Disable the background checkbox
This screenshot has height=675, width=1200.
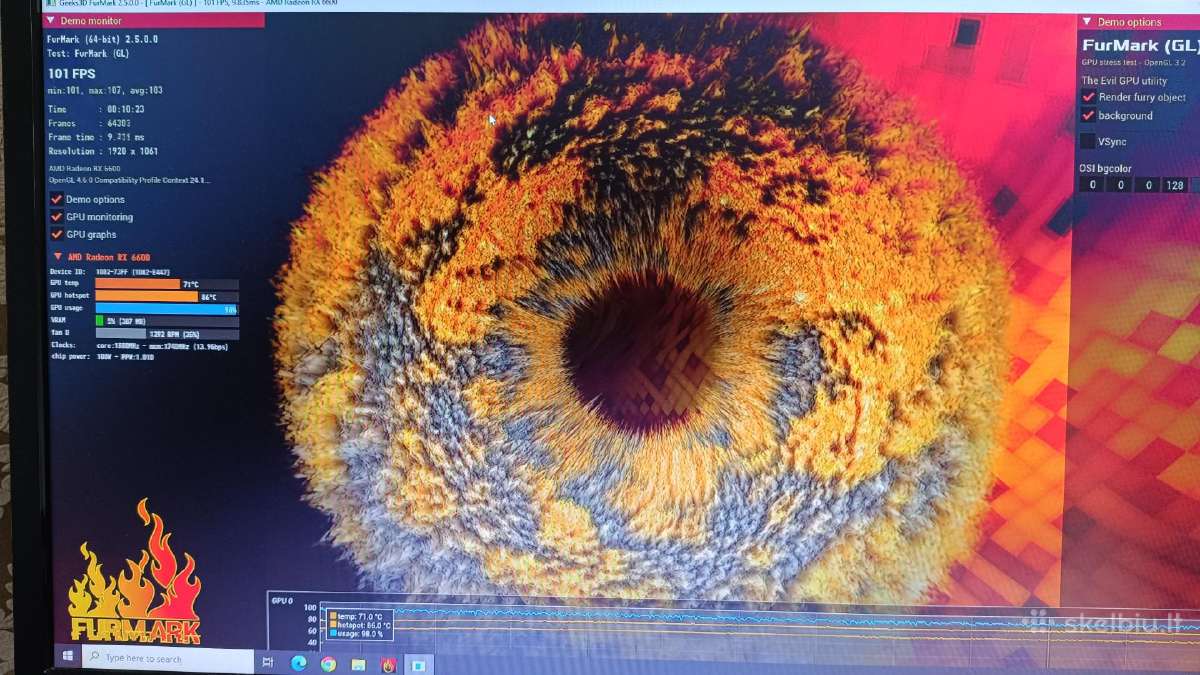point(1088,115)
